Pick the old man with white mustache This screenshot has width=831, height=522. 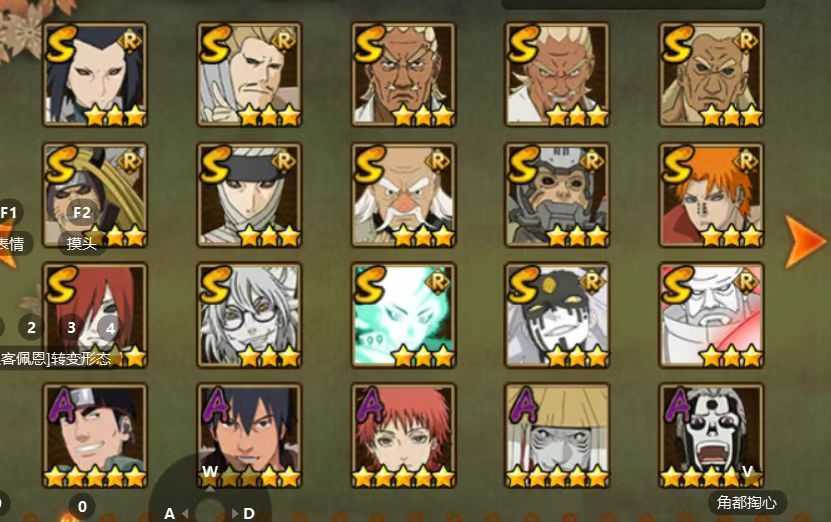tap(403, 195)
